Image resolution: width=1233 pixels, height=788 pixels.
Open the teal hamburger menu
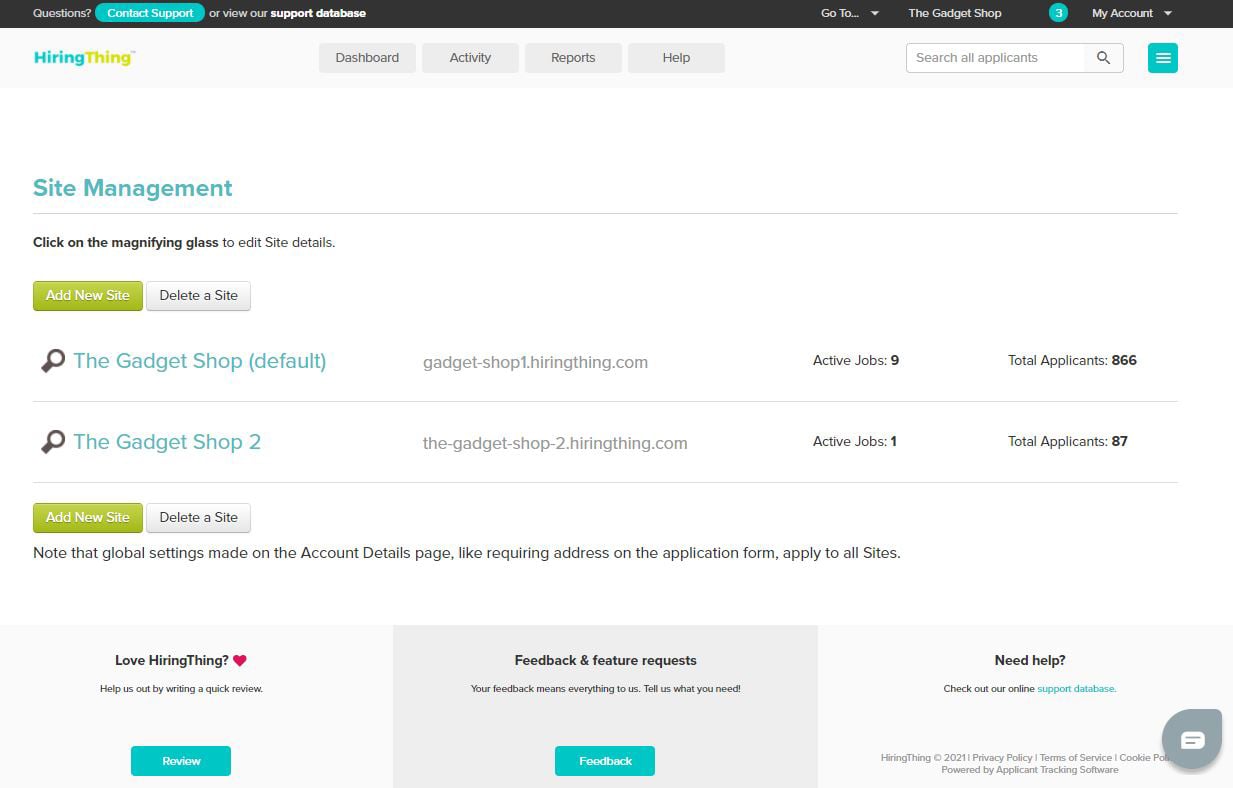[1162, 58]
